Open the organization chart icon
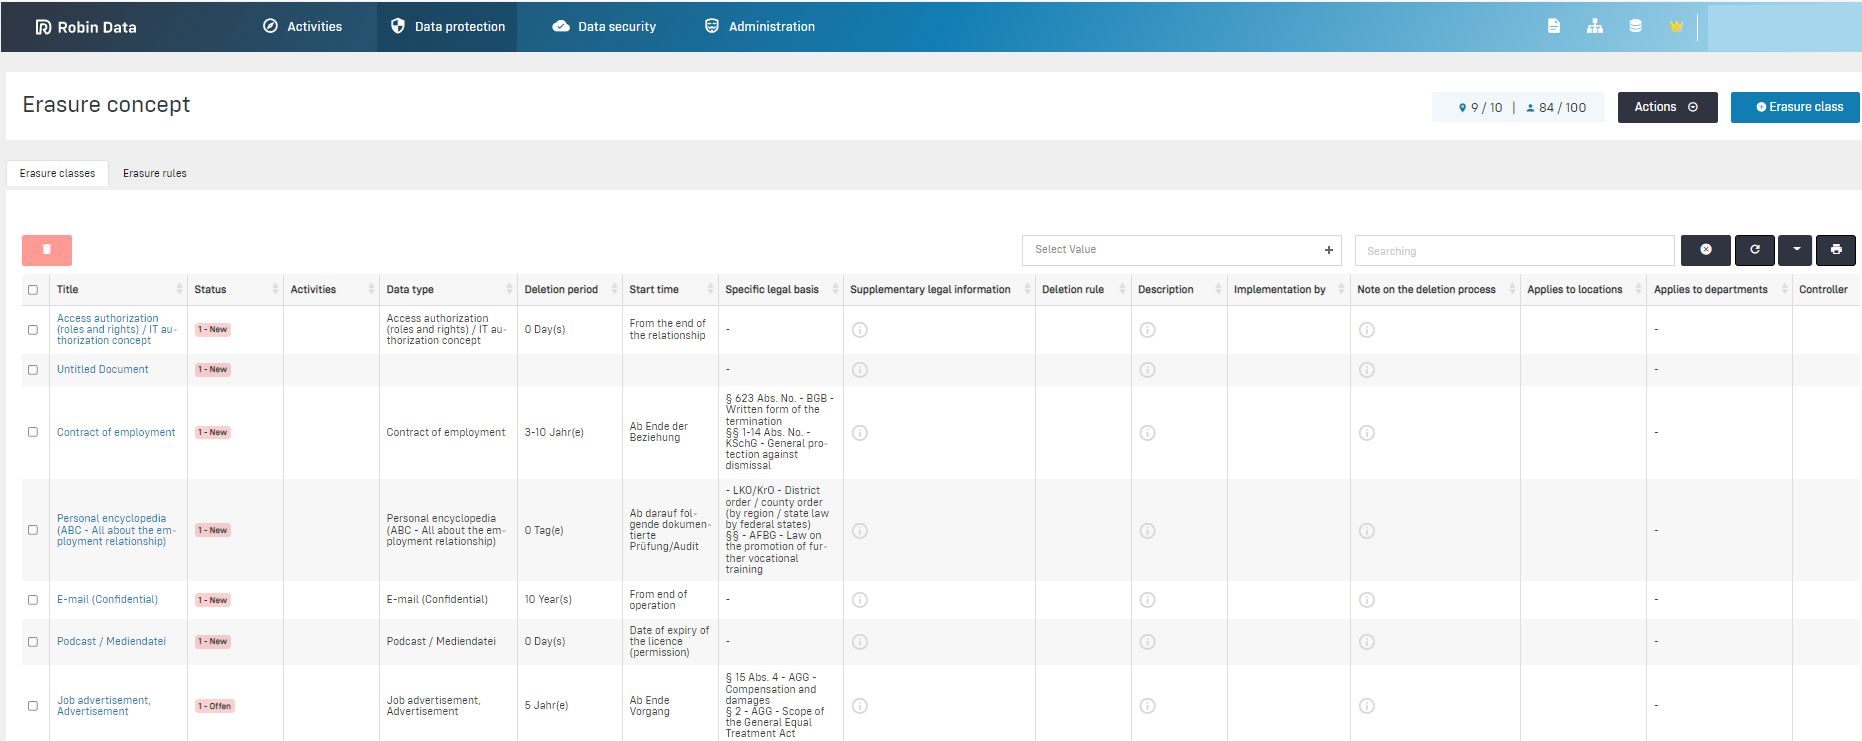1862x741 pixels. 1594,26
